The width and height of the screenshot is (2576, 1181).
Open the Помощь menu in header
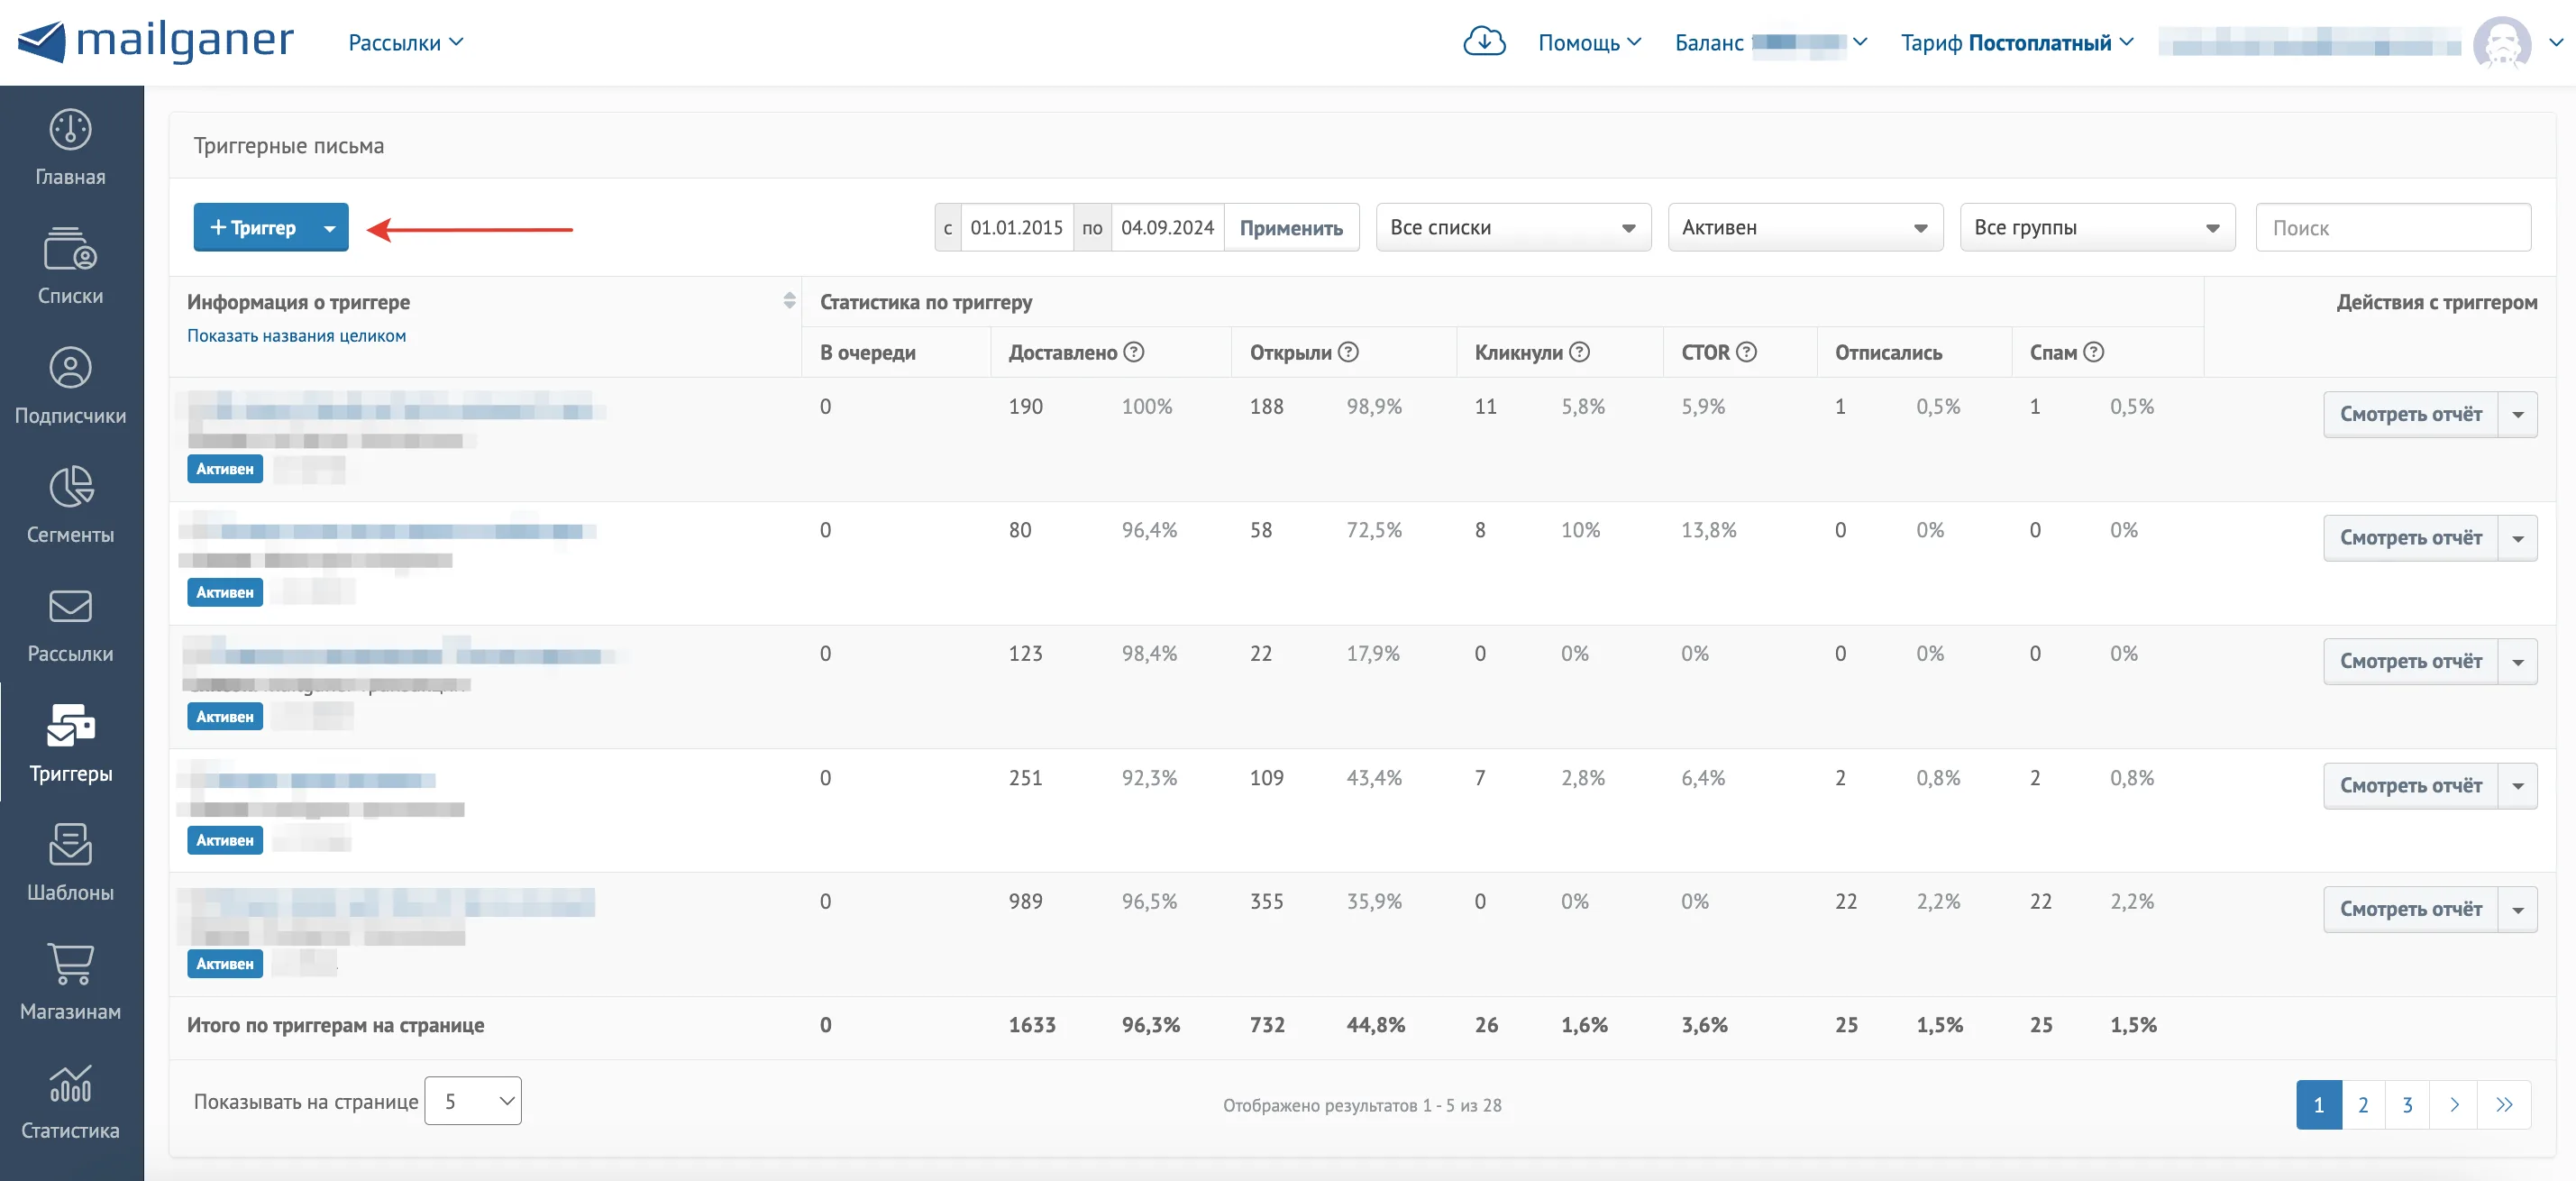pyautogui.click(x=1589, y=42)
